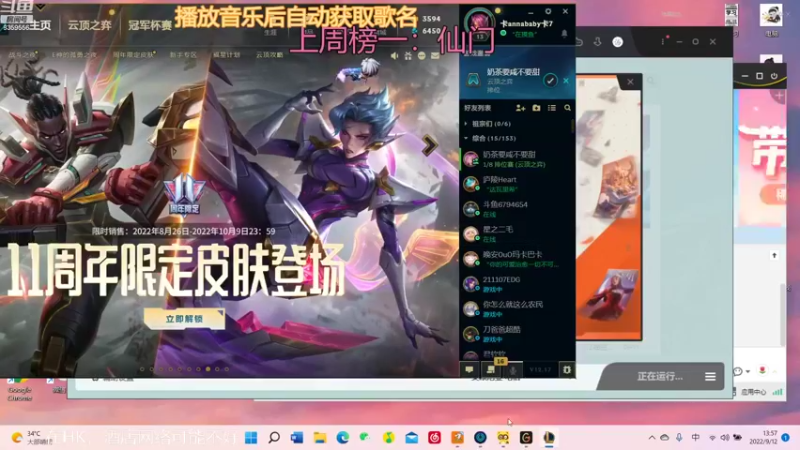Open the 冠军杯赛 tab
This screenshot has height=450, width=800.
[149, 26]
